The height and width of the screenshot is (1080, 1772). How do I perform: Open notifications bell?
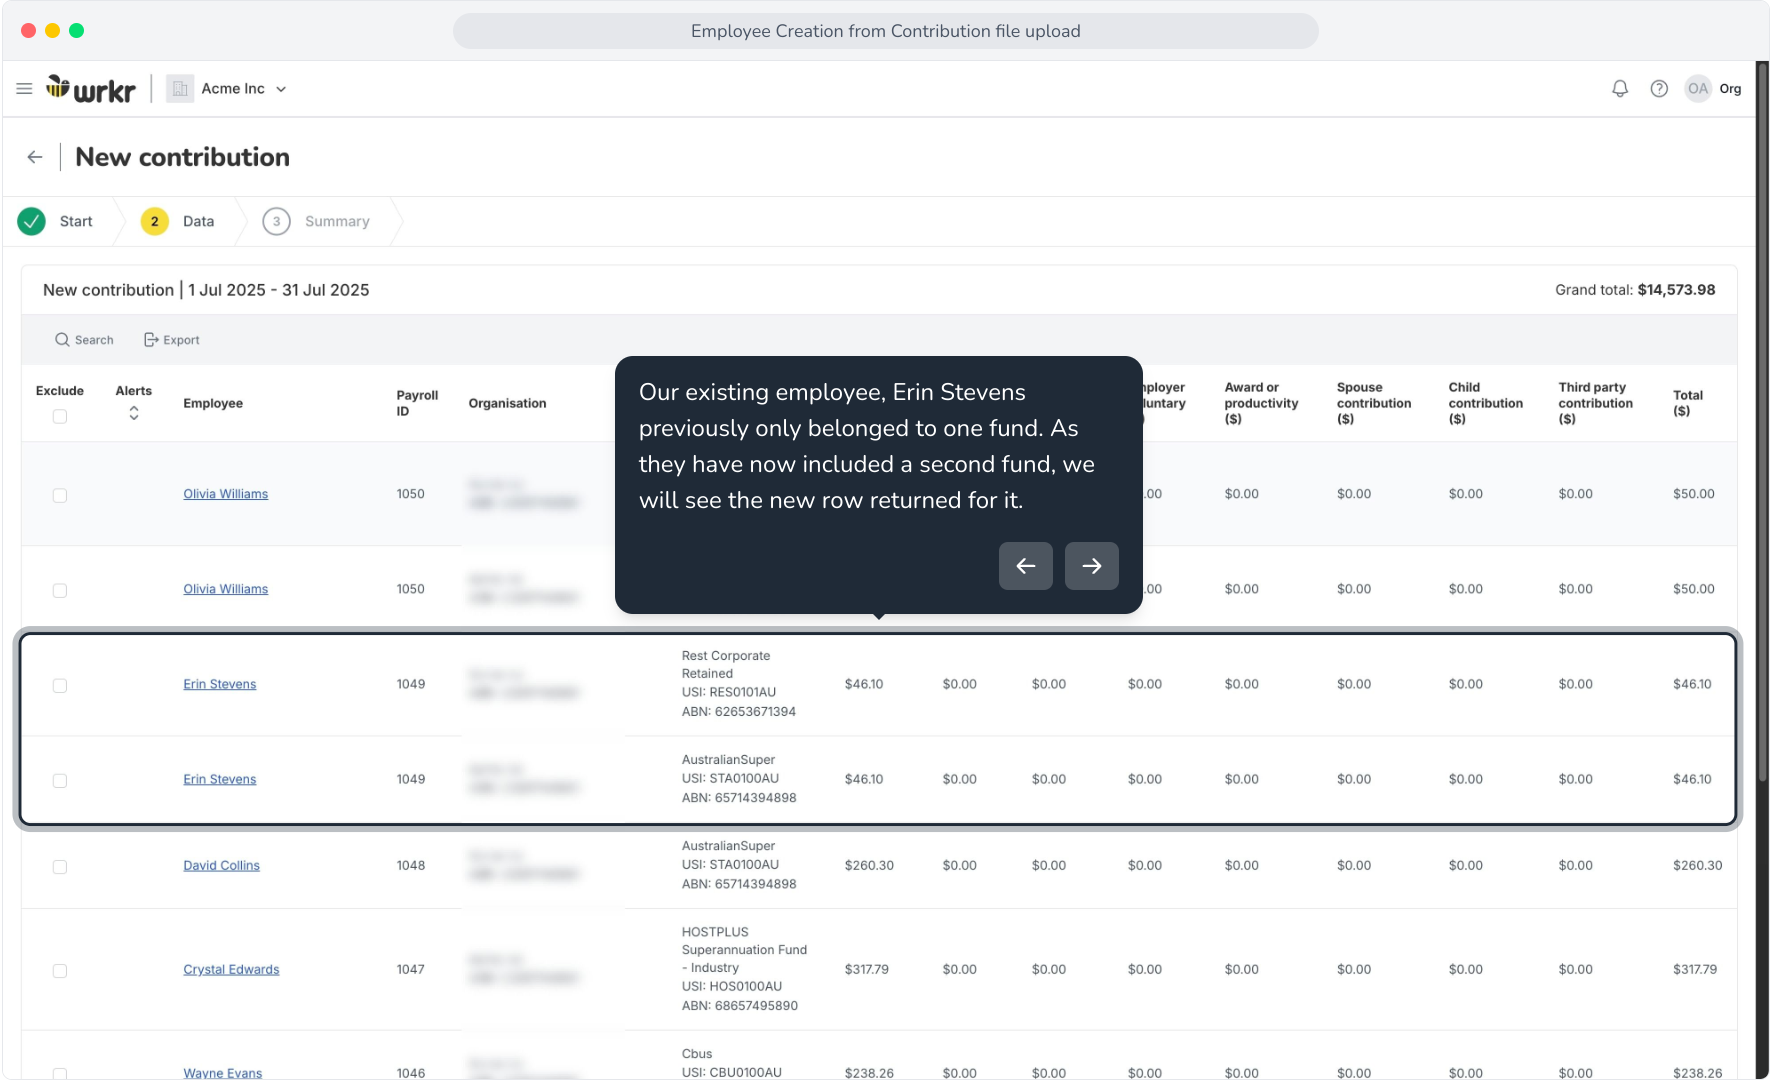pos(1620,89)
